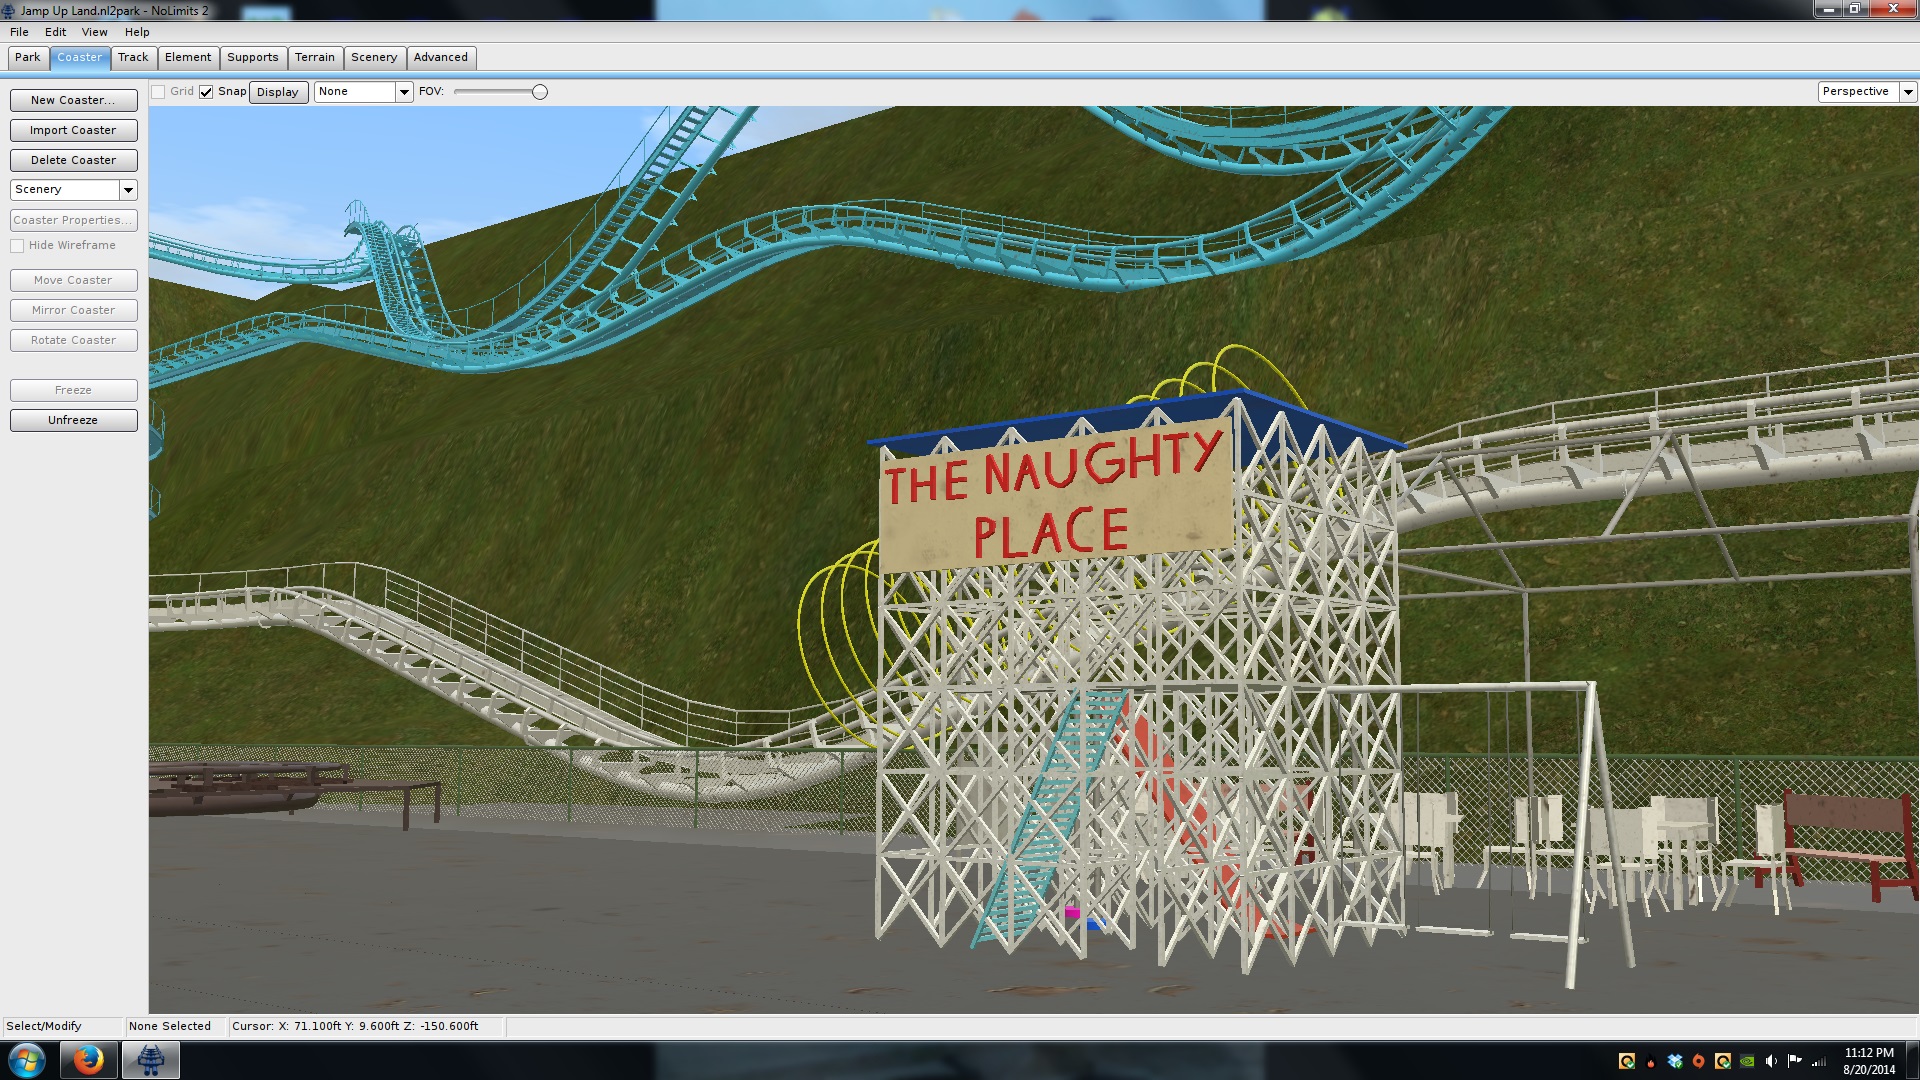This screenshot has width=1920, height=1080.
Task: Click the FOV slider handle
Action: tap(540, 92)
